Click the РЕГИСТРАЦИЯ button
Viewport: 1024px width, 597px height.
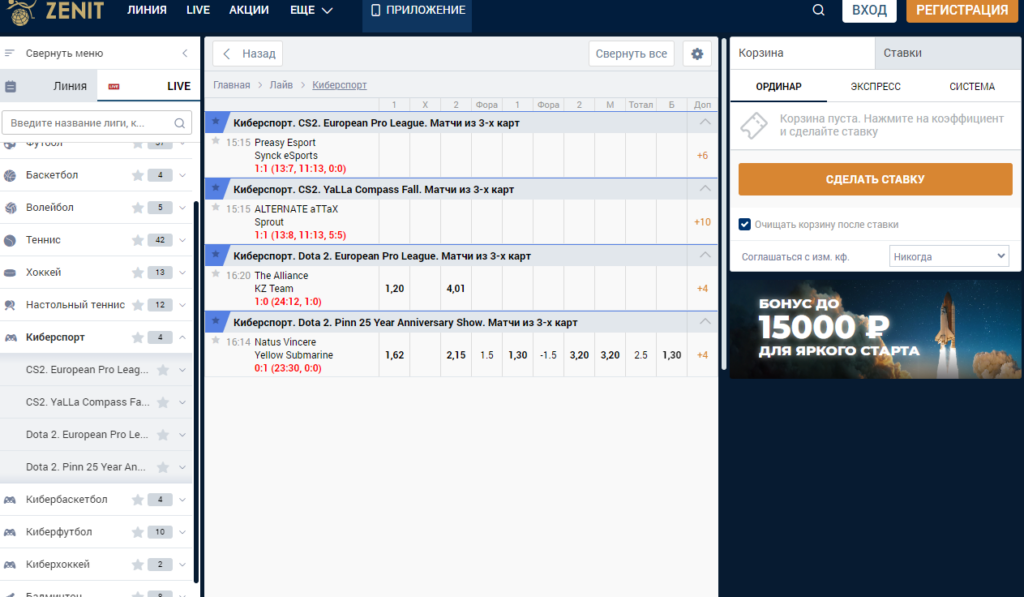click(962, 10)
